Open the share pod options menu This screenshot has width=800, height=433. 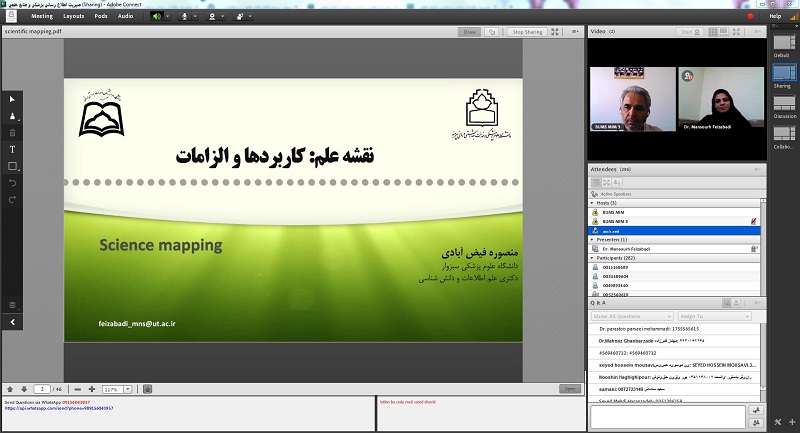coord(575,32)
